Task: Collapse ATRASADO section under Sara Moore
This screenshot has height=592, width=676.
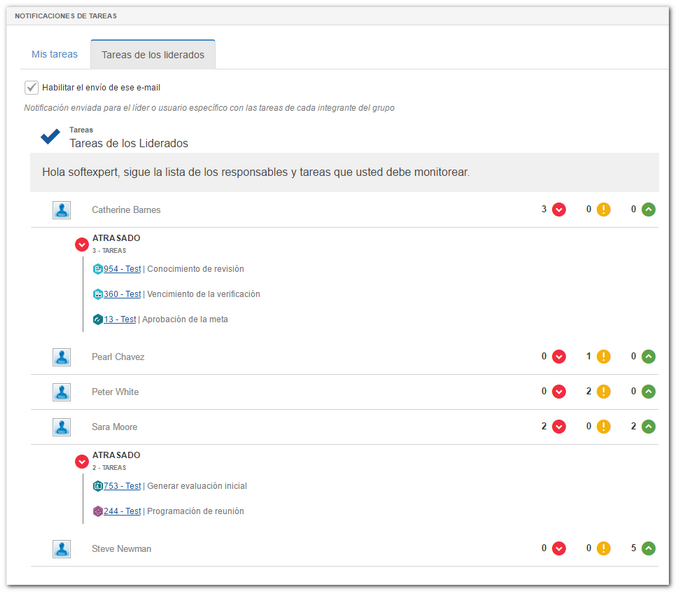Action: 82,462
